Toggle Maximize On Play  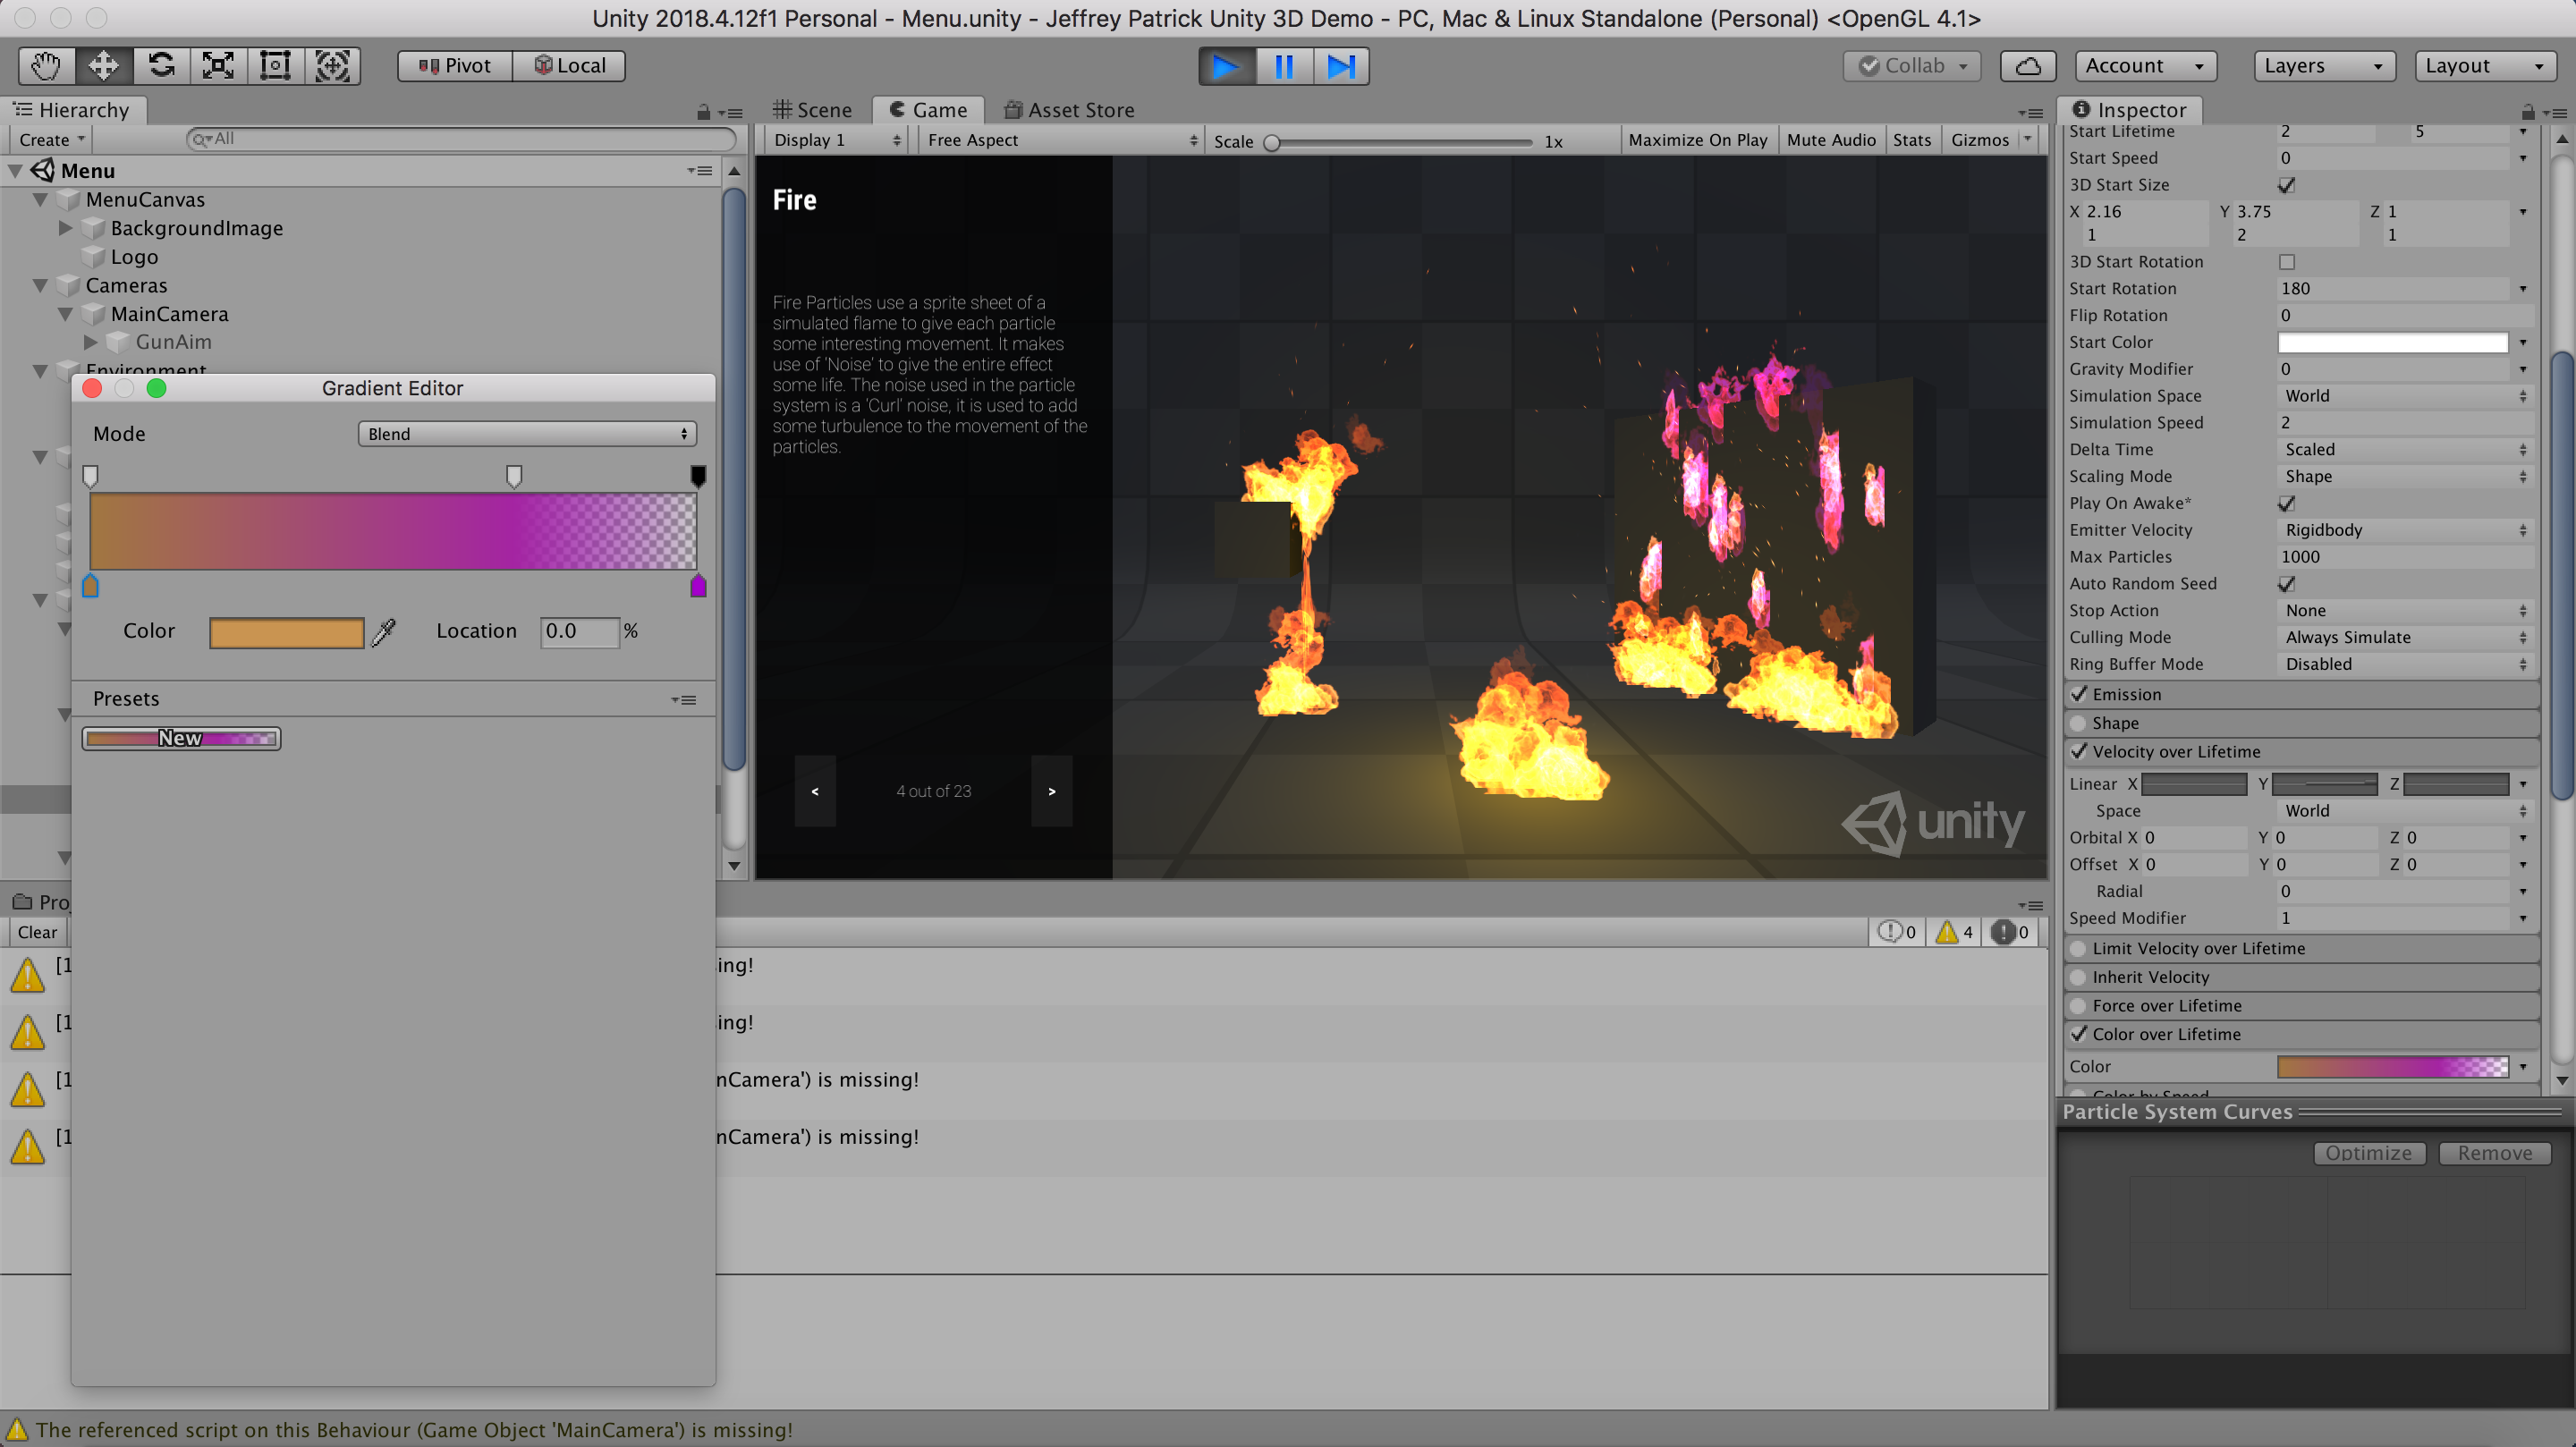[1697, 140]
